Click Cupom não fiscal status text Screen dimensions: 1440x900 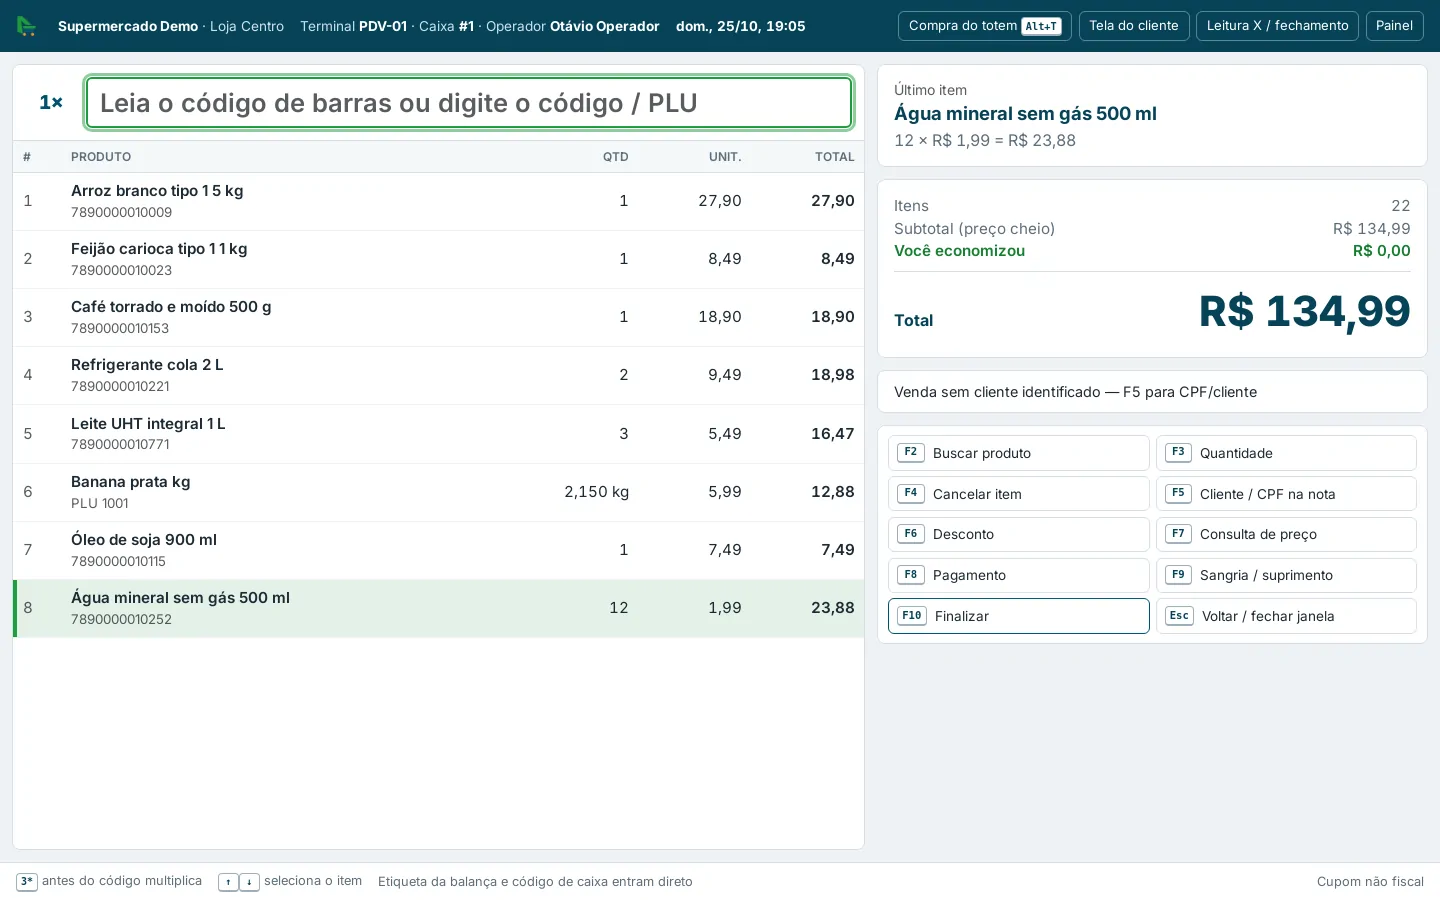pos(1370,882)
